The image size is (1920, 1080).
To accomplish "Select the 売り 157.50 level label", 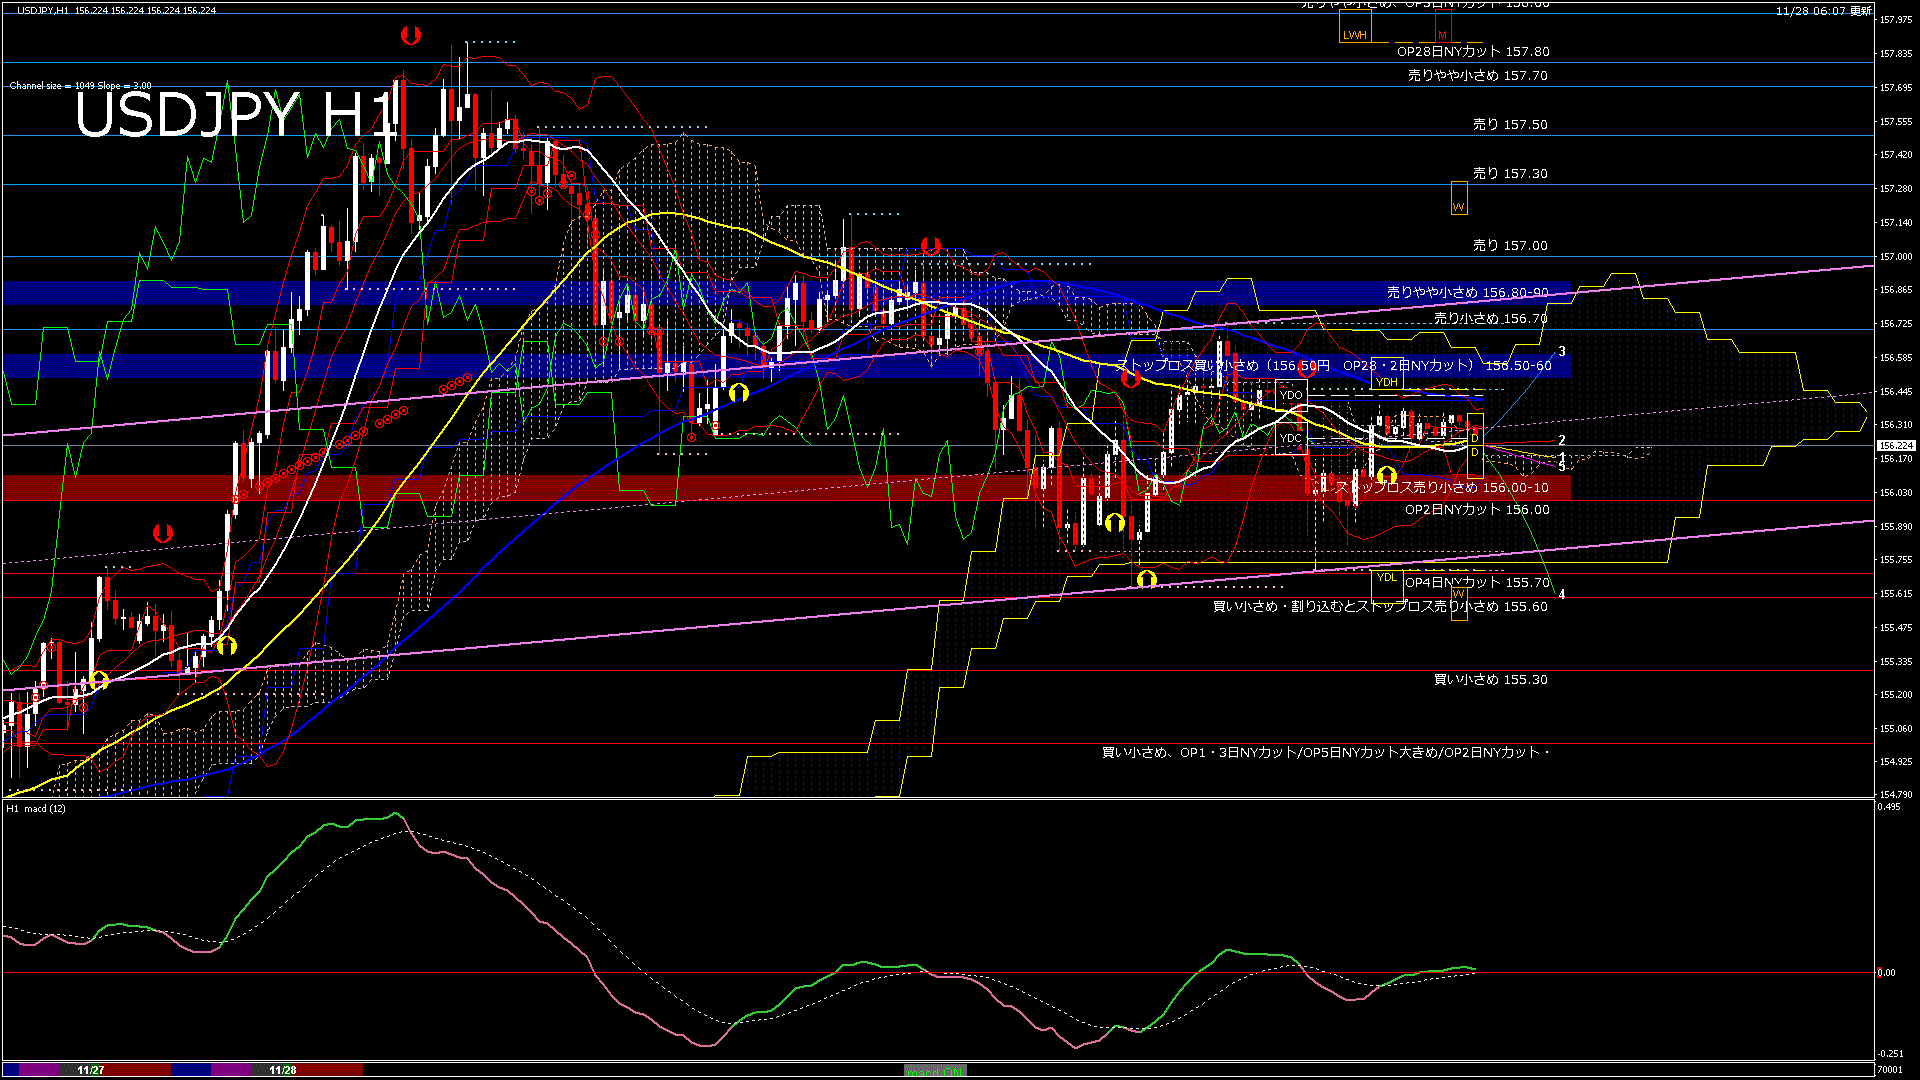I will pos(1509,125).
